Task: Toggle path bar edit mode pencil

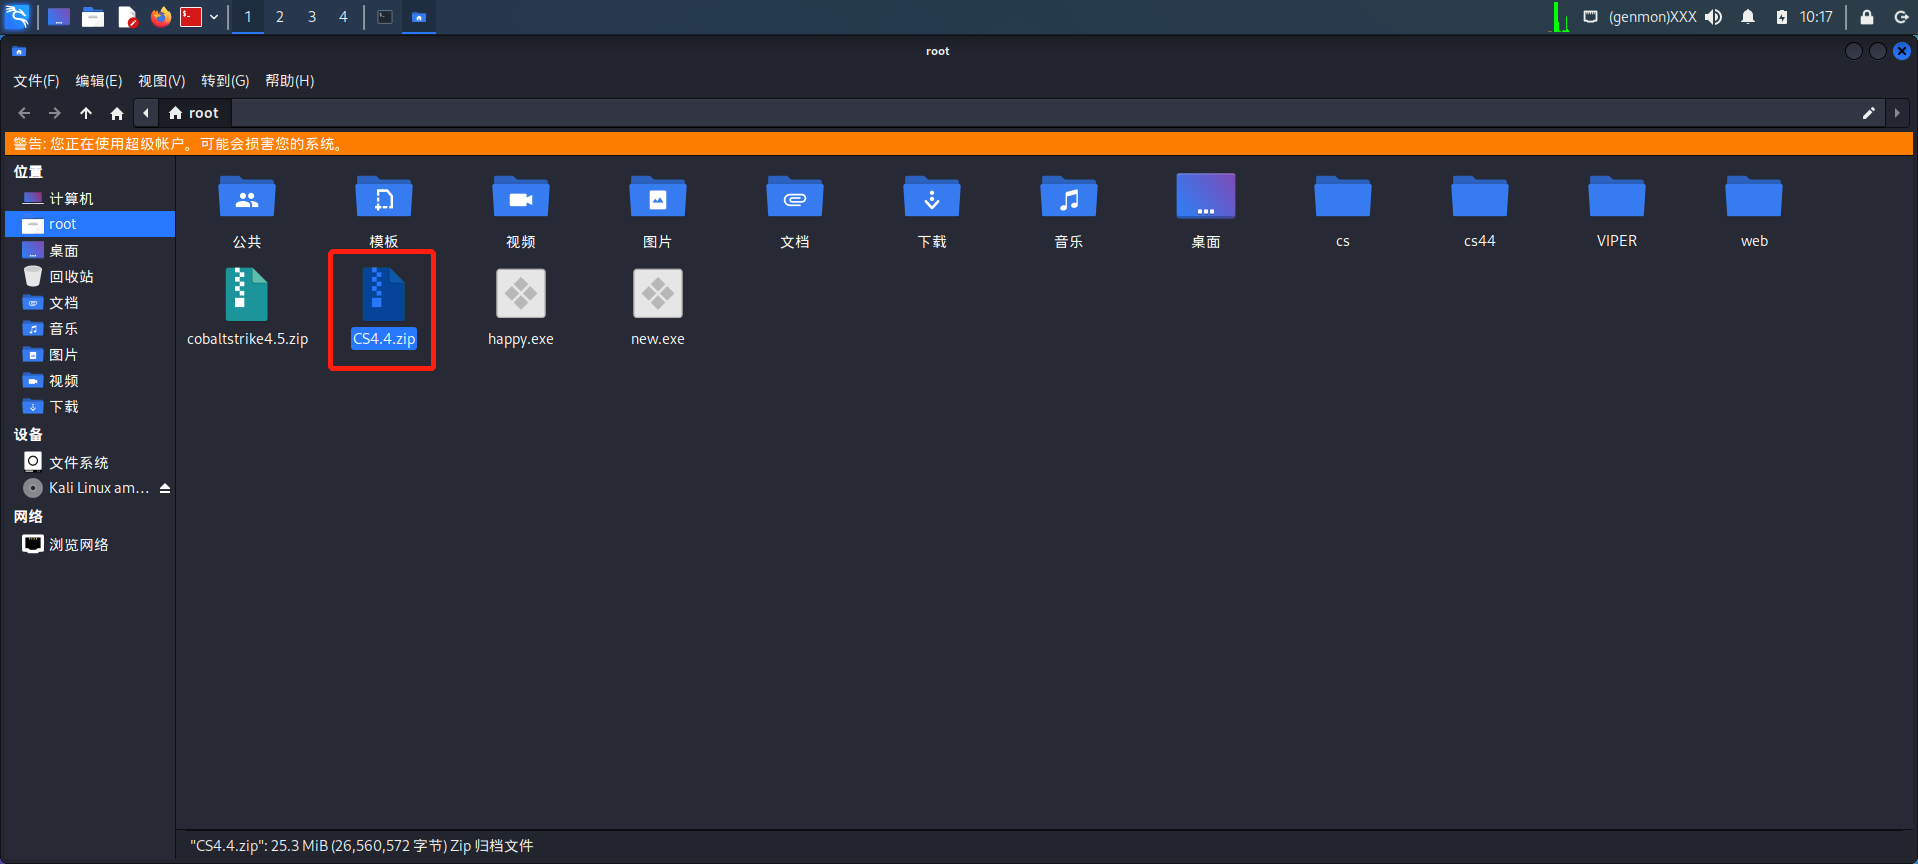Action: coord(1868,113)
